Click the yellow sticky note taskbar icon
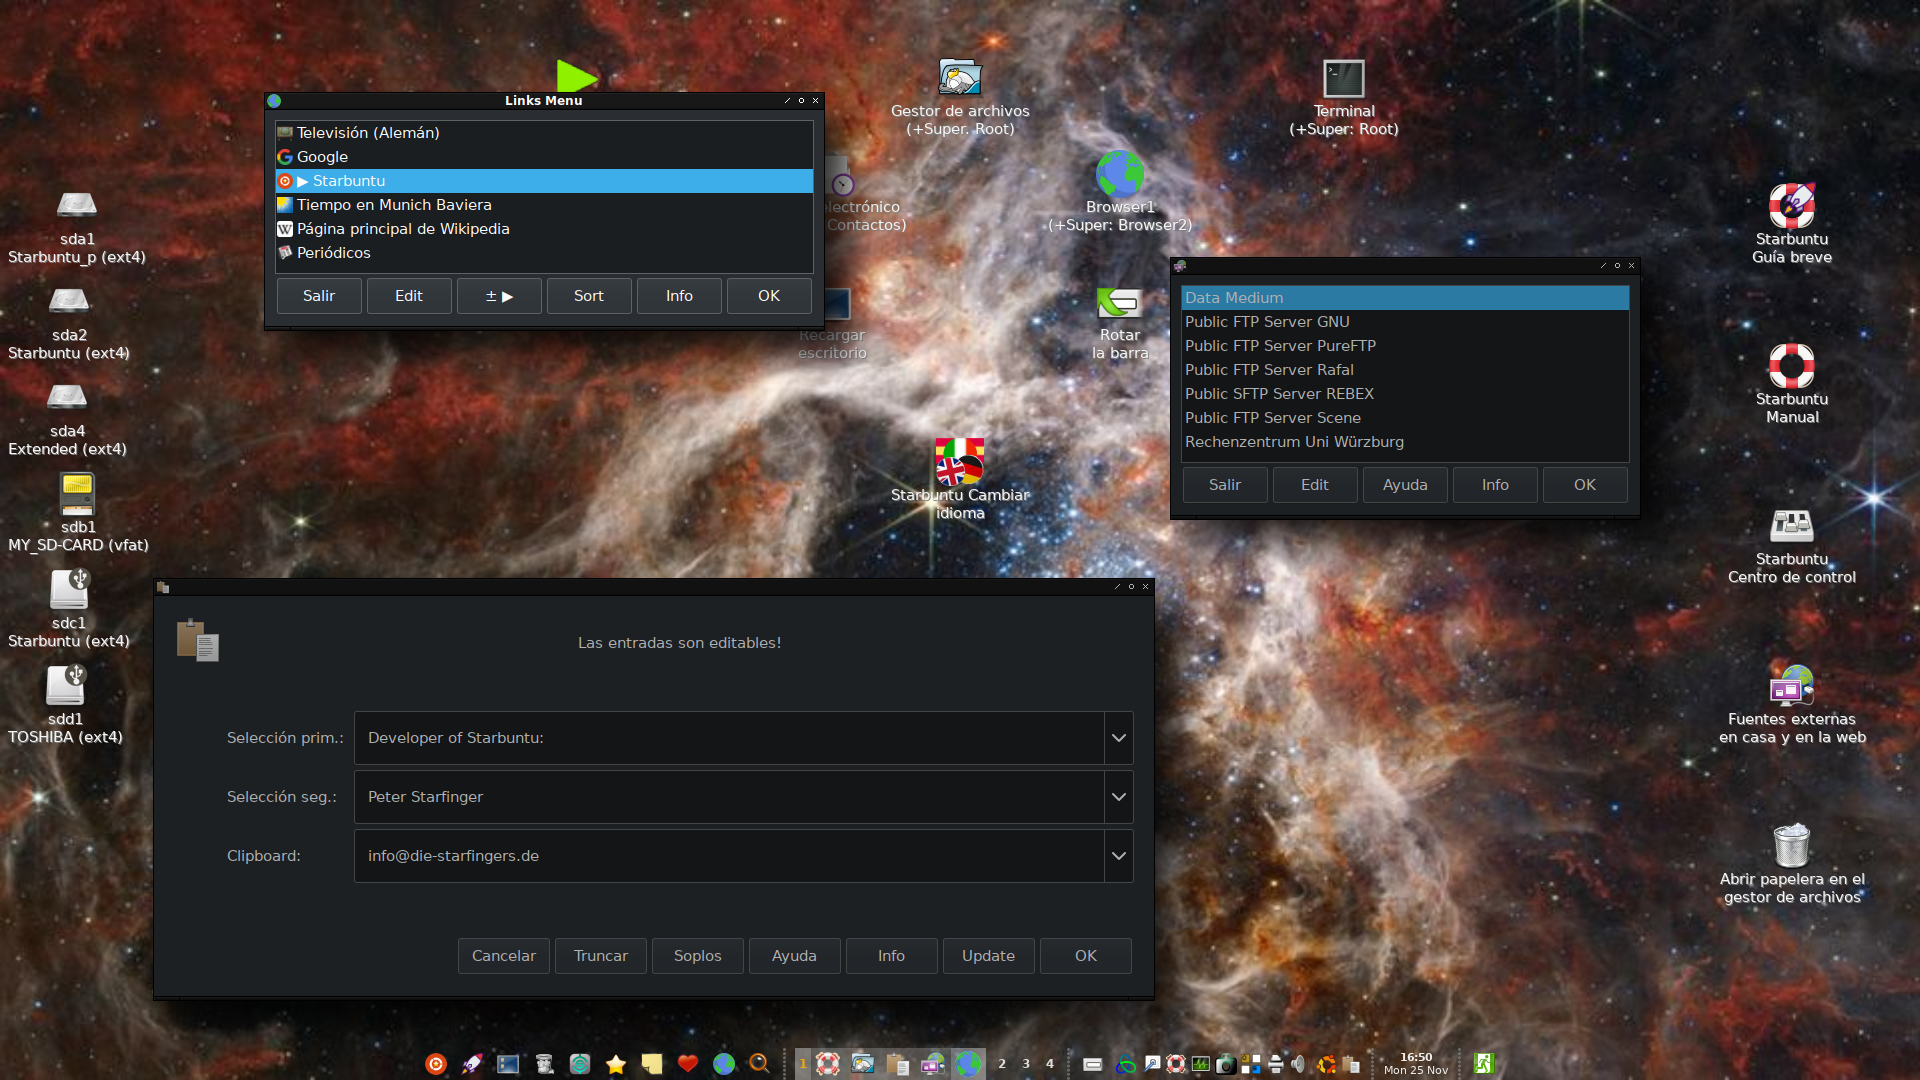This screenshot has width=1920, height=1080. click(x=652, y=1064)
